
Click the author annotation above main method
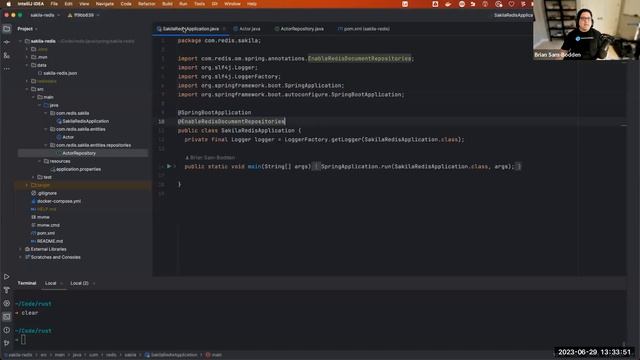[211, 158]
